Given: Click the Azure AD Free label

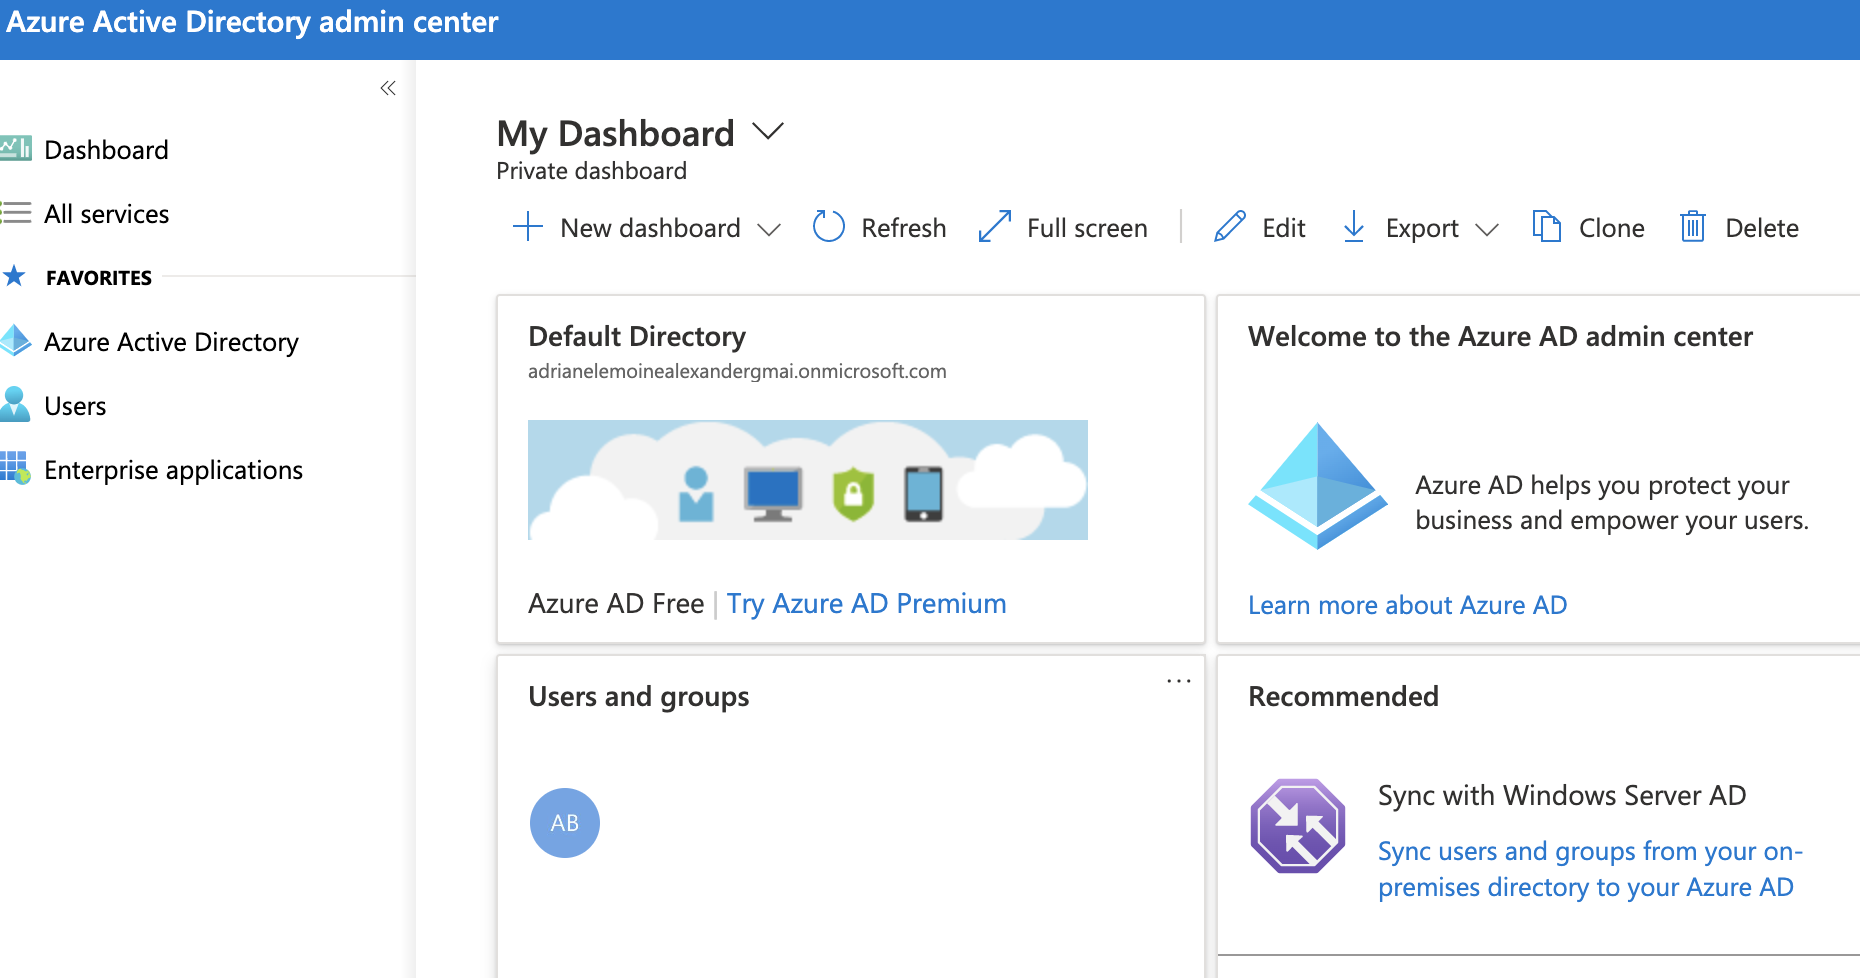Looking at the screenshot, I should coord(616,603).
